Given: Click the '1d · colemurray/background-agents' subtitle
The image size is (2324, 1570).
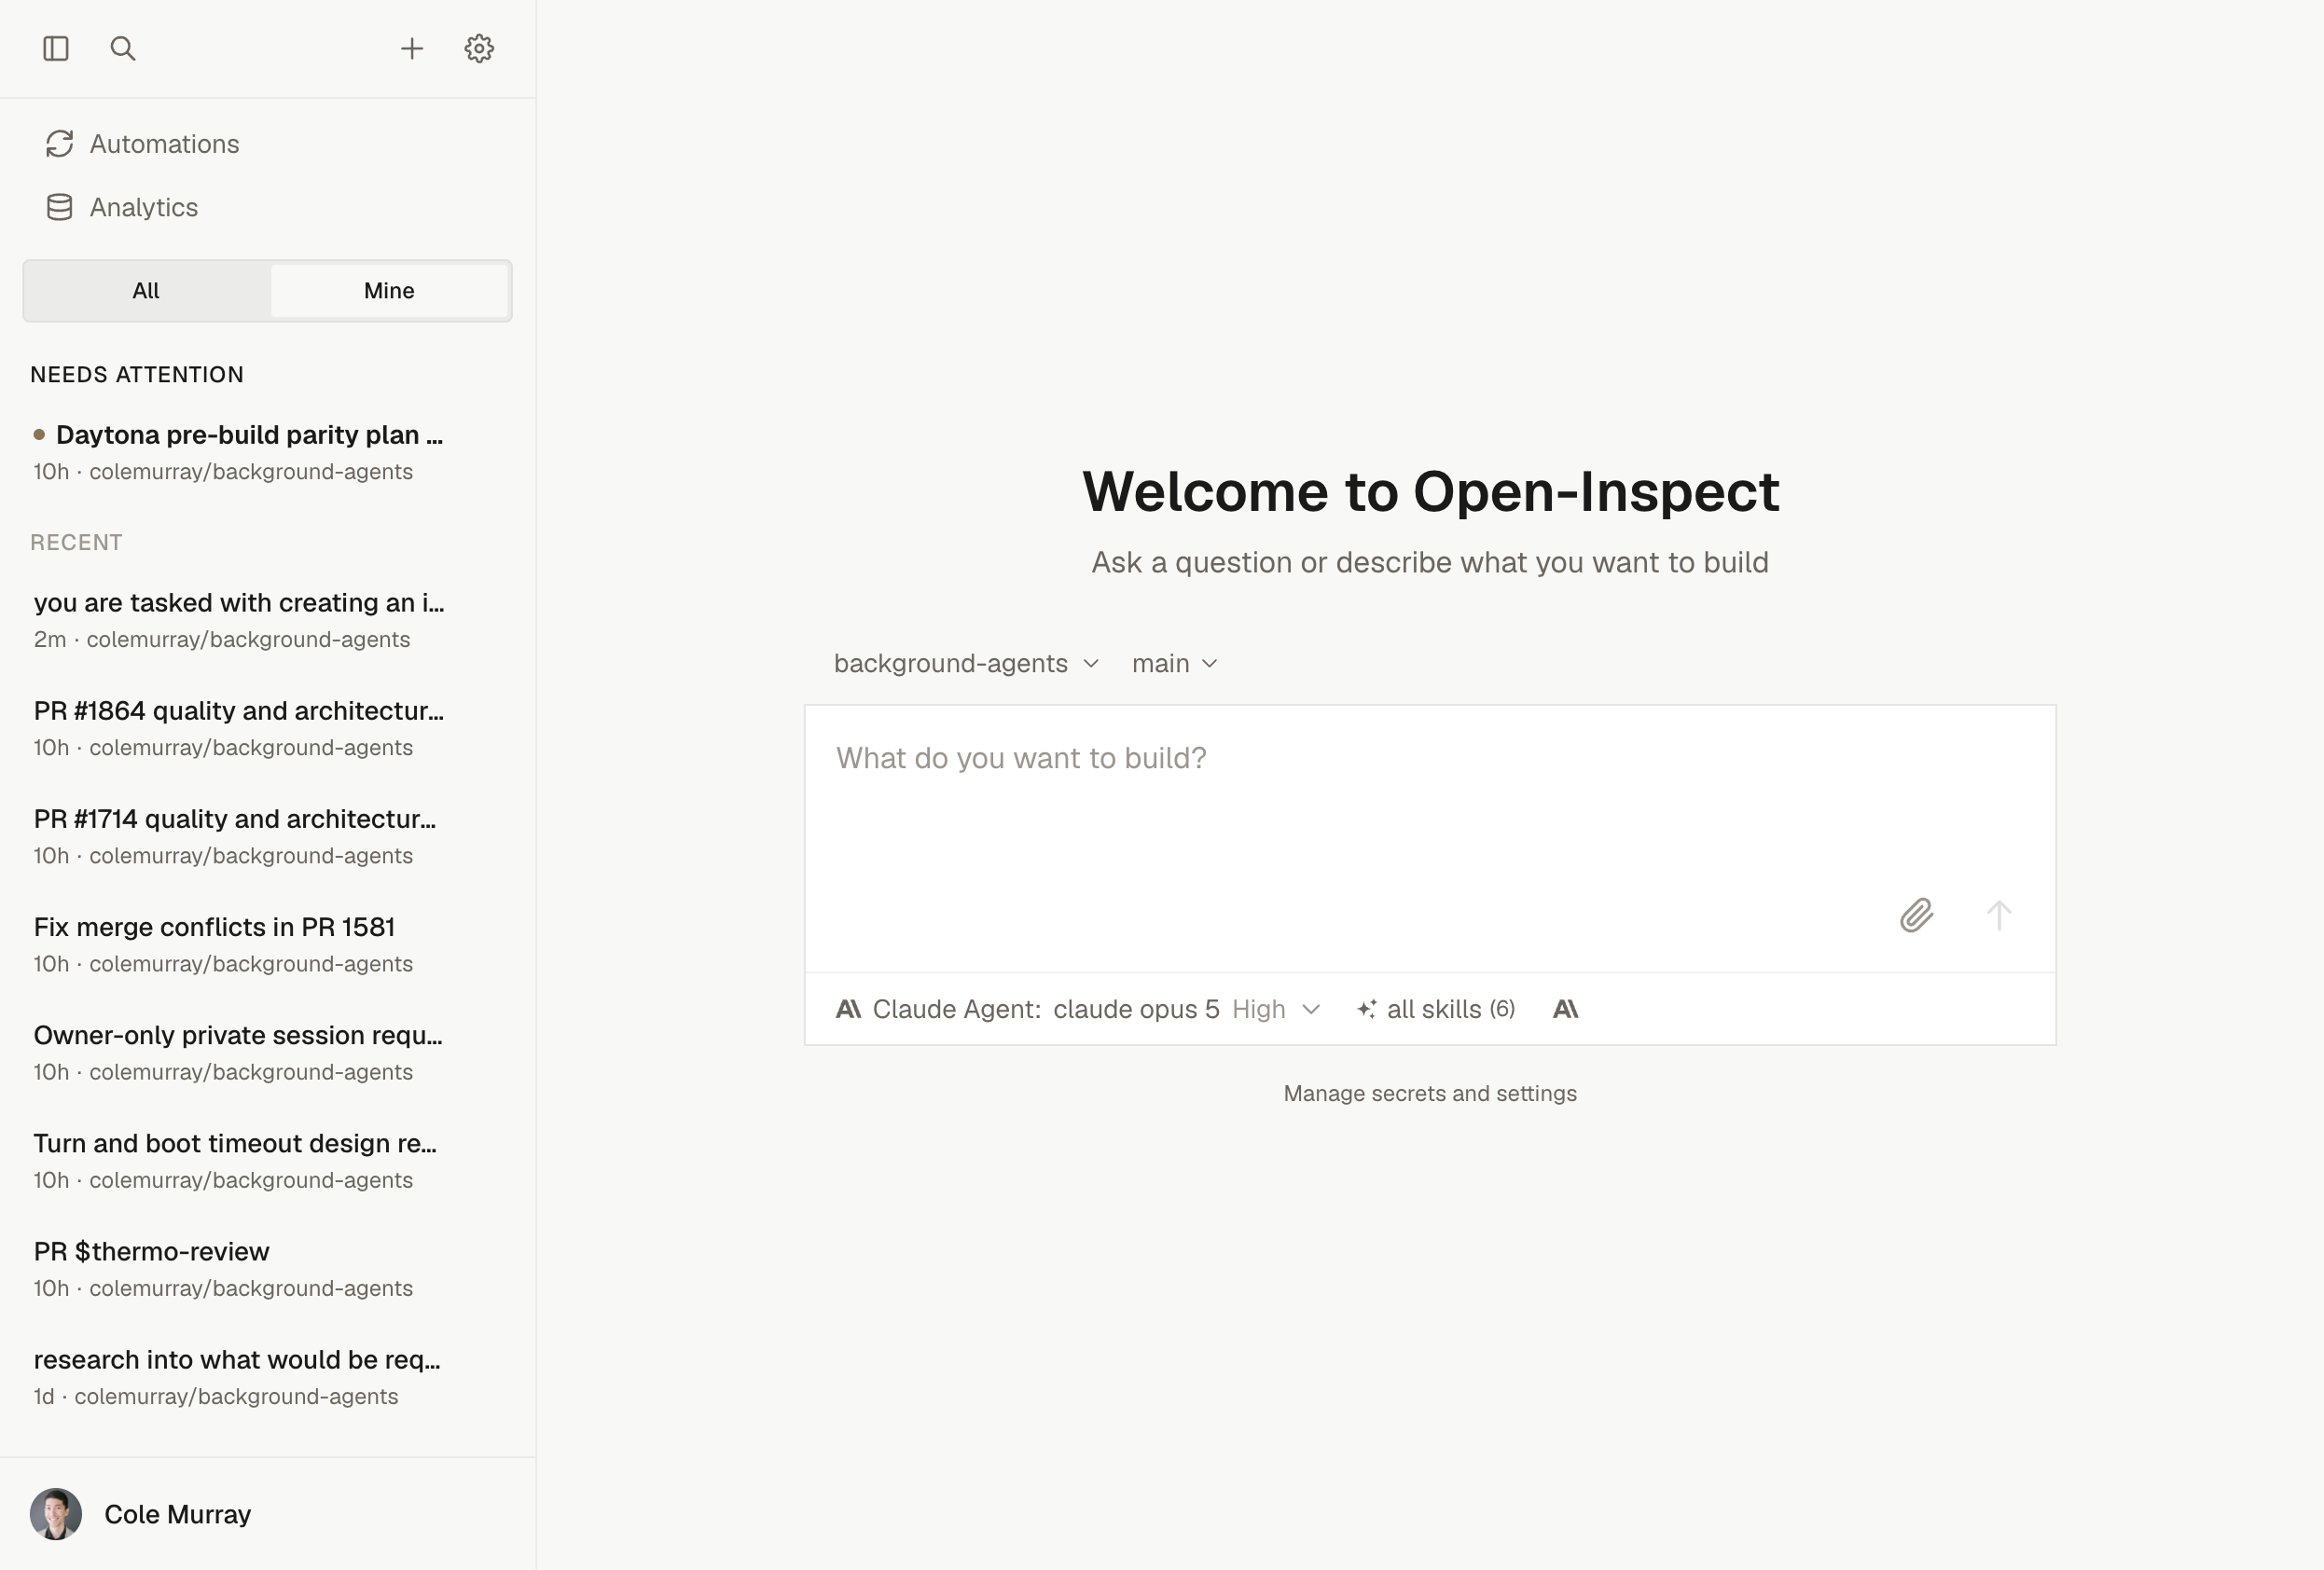Looking at the screenshot, I should [x=216, y=1396].
